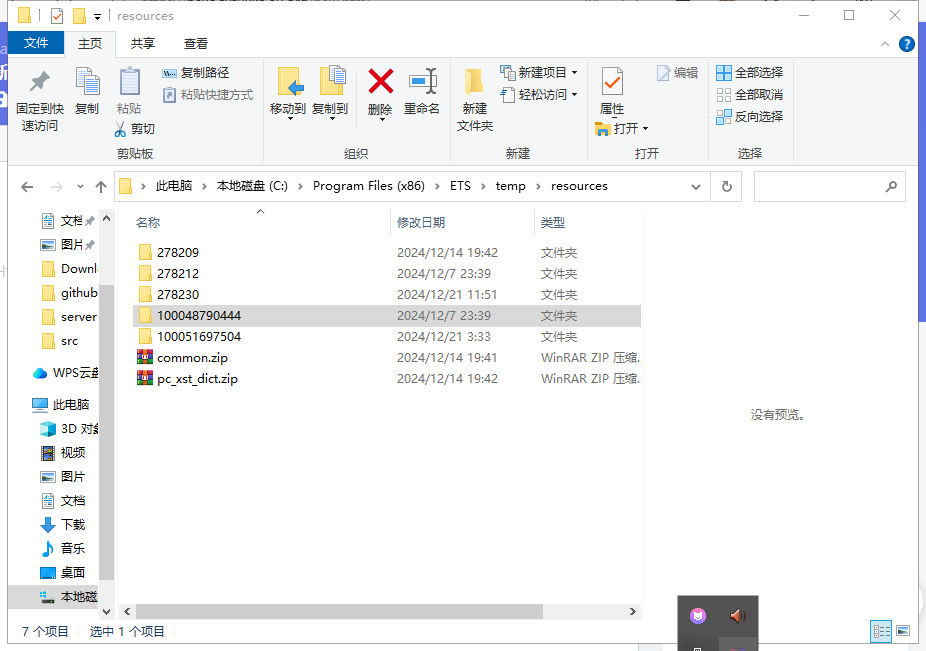
Task: Open the server folder in the sidebar
Action: (x=70, y=317)
